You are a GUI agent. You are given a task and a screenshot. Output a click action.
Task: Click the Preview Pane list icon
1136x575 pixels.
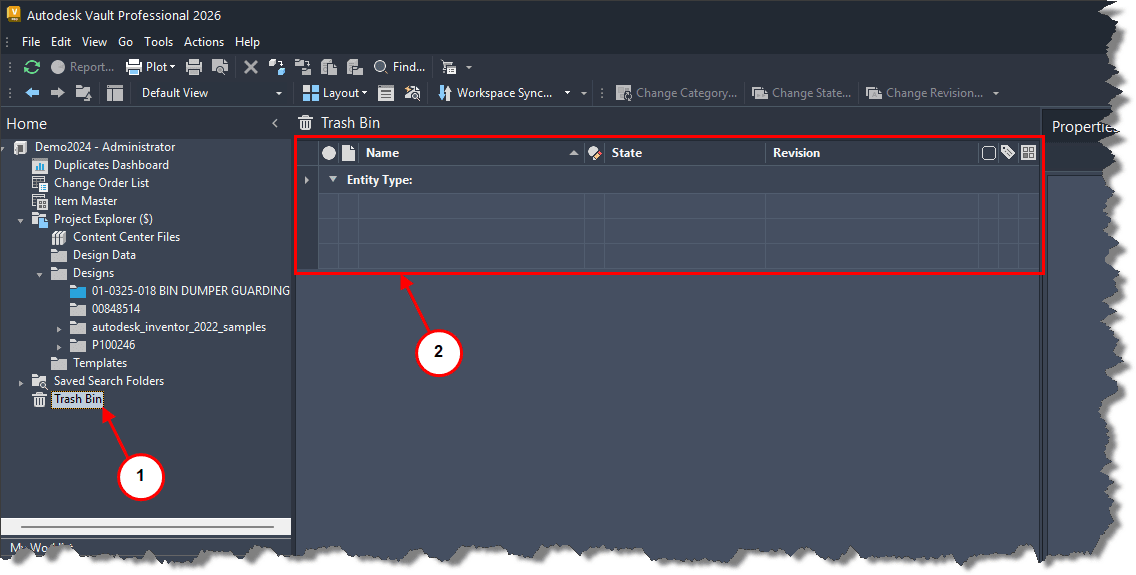386,93
